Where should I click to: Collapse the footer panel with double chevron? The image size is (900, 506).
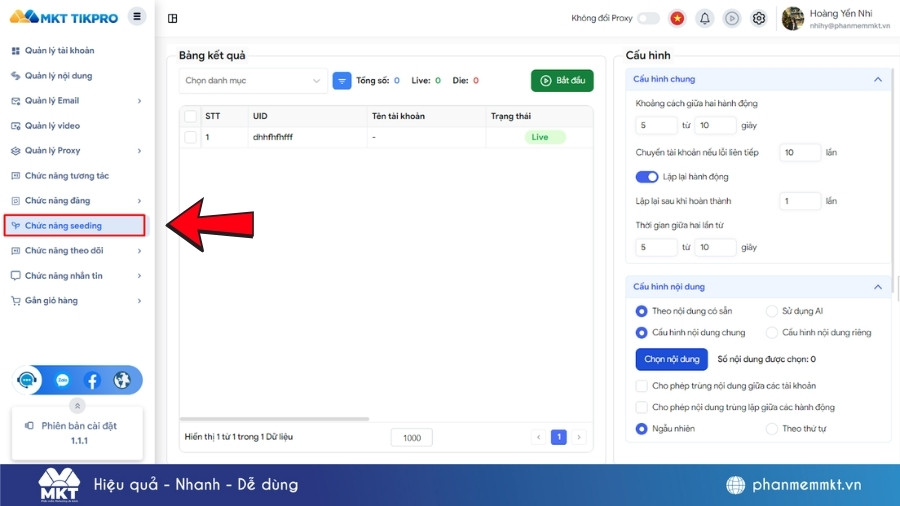pyautogui.click(x=77, y=406)
